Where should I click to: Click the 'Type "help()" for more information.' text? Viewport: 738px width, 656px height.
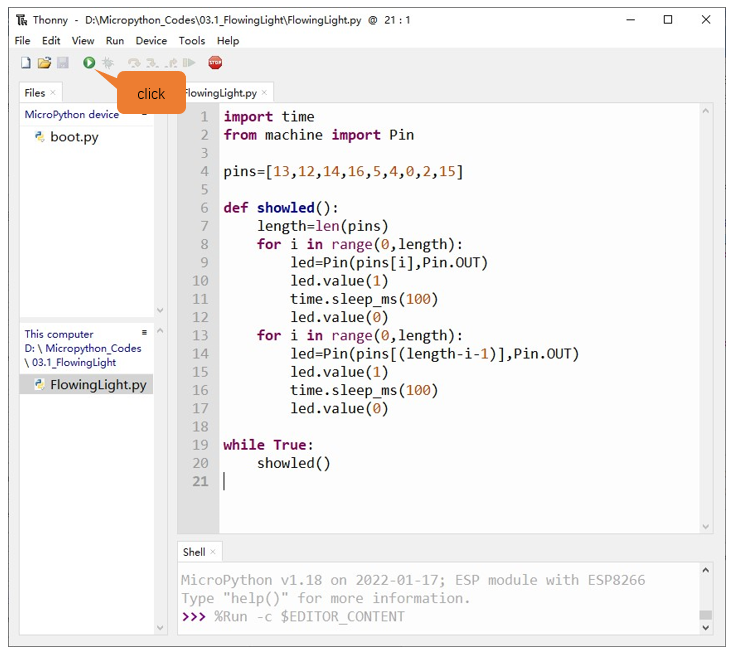tap(325, 598)
